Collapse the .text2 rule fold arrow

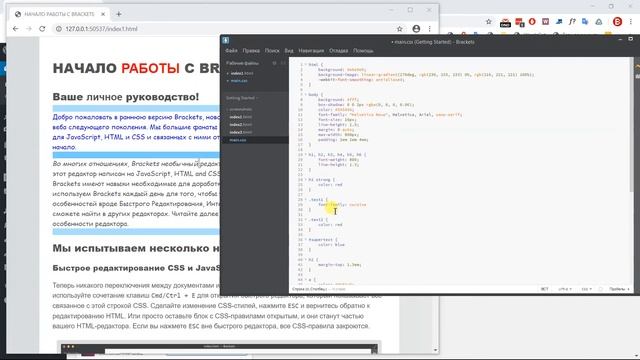tap(306, 220)
